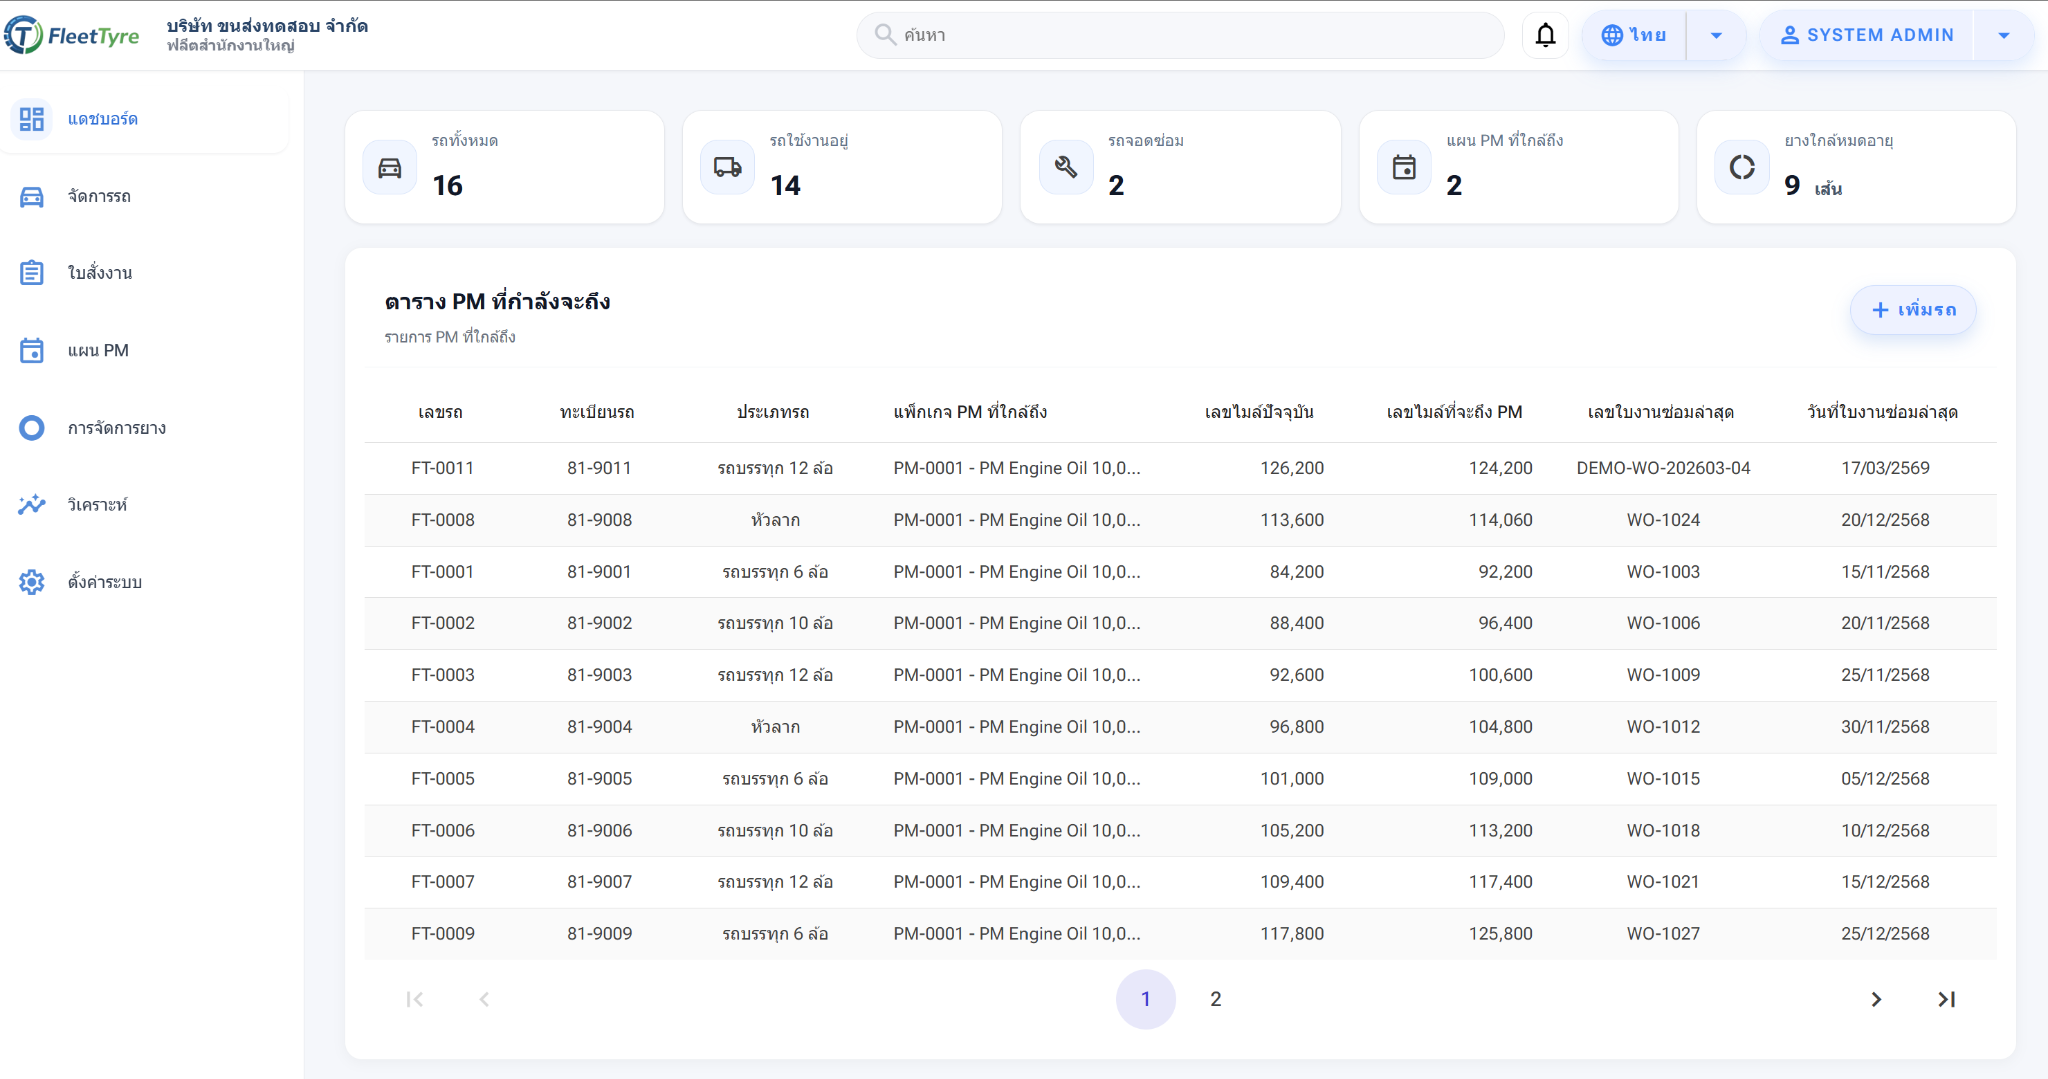Open ตั้งค่าระบบ system settings icon

(32, 581)
